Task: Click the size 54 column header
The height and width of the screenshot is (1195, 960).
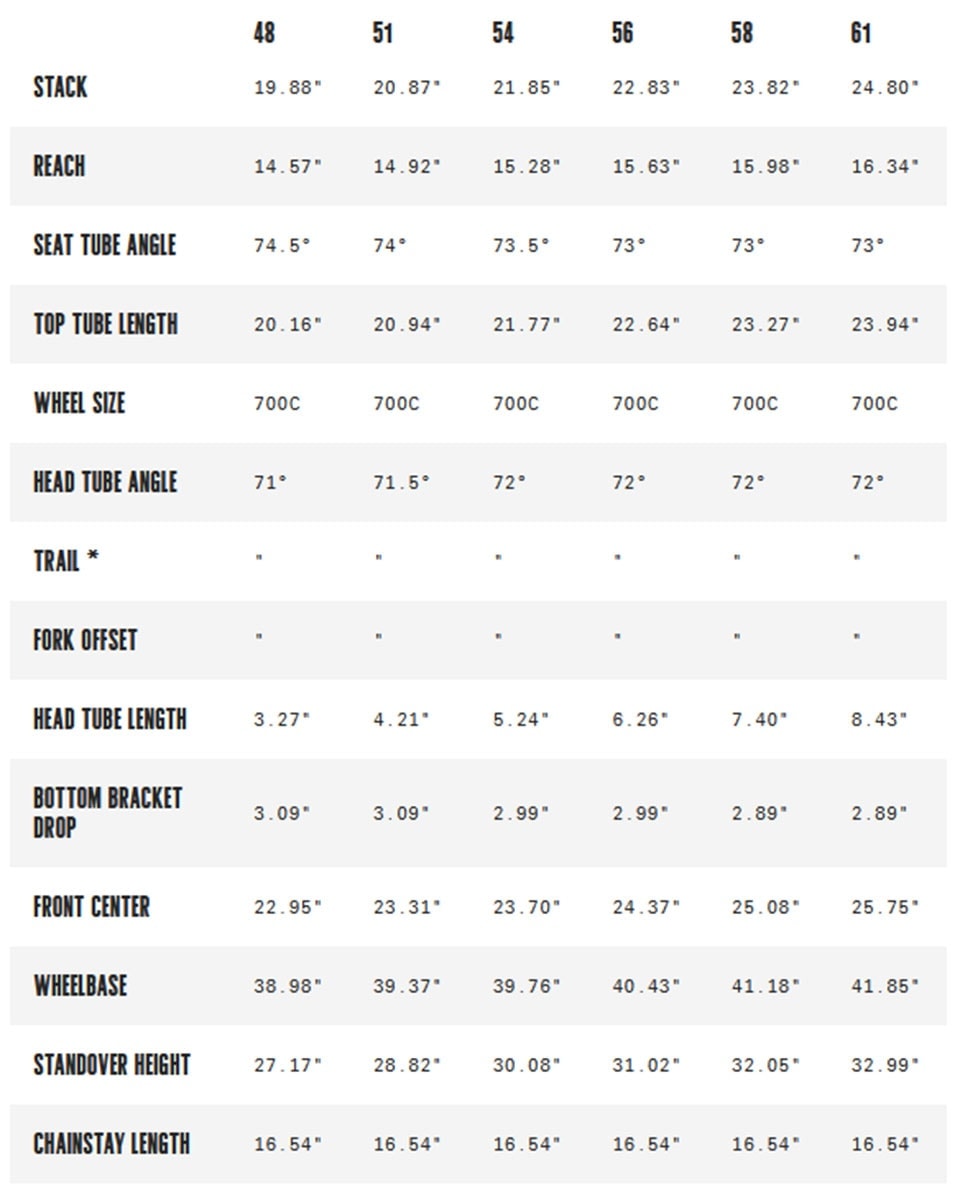Action: click(503, 33)
